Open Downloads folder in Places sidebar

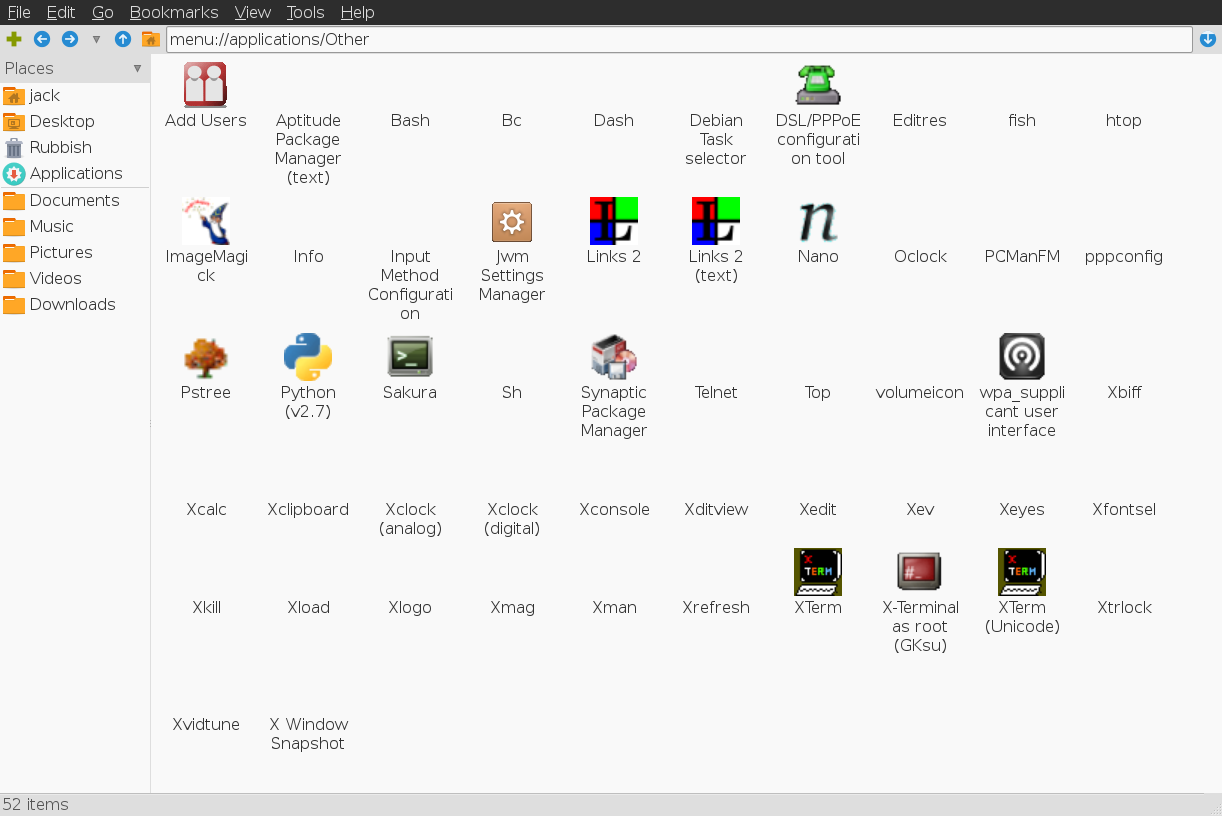click(72, 304)
